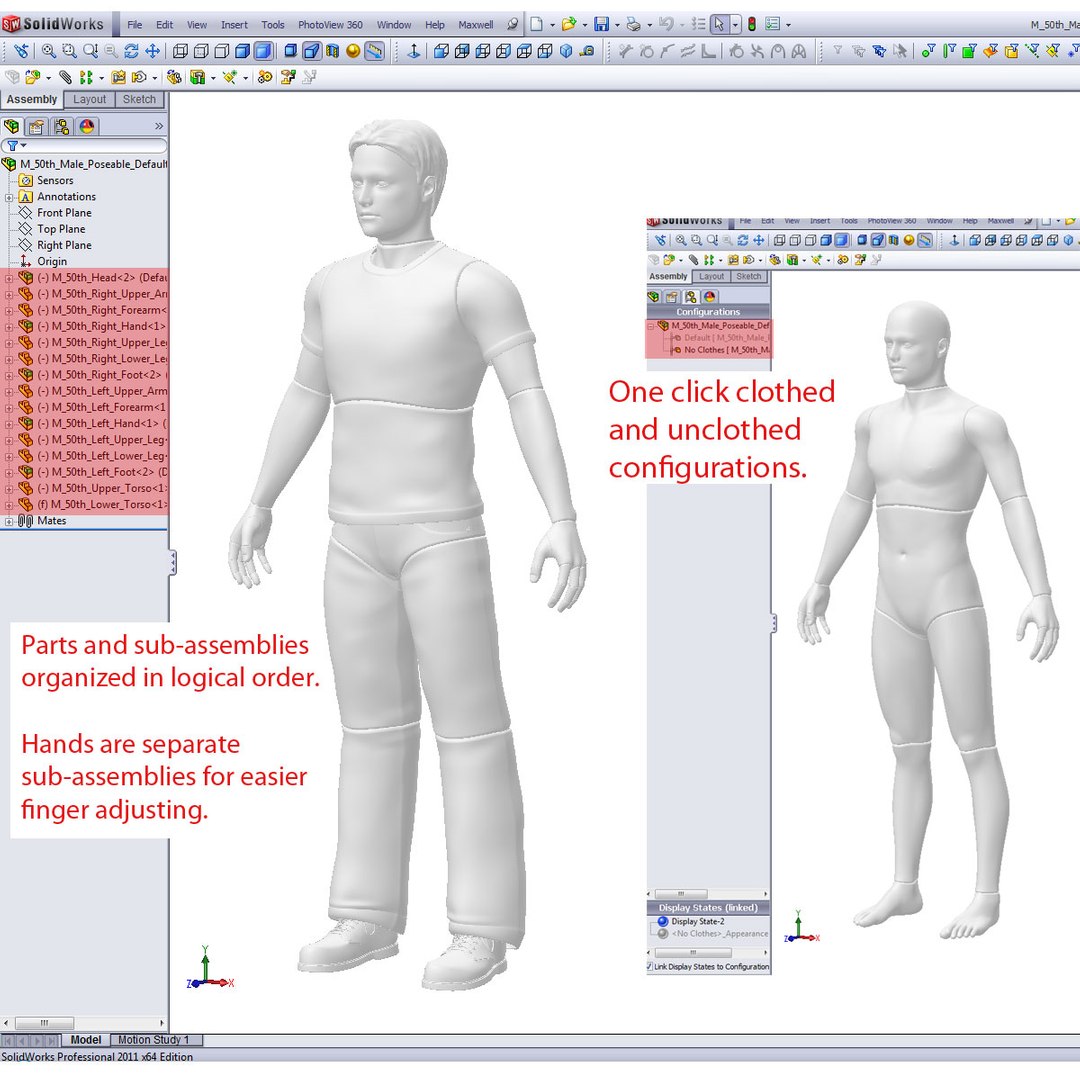Screen dimensions: 1080x1080
Task: Click the Filter Faces green square icon
Action: pyautogui.click(x=970, y=51)
